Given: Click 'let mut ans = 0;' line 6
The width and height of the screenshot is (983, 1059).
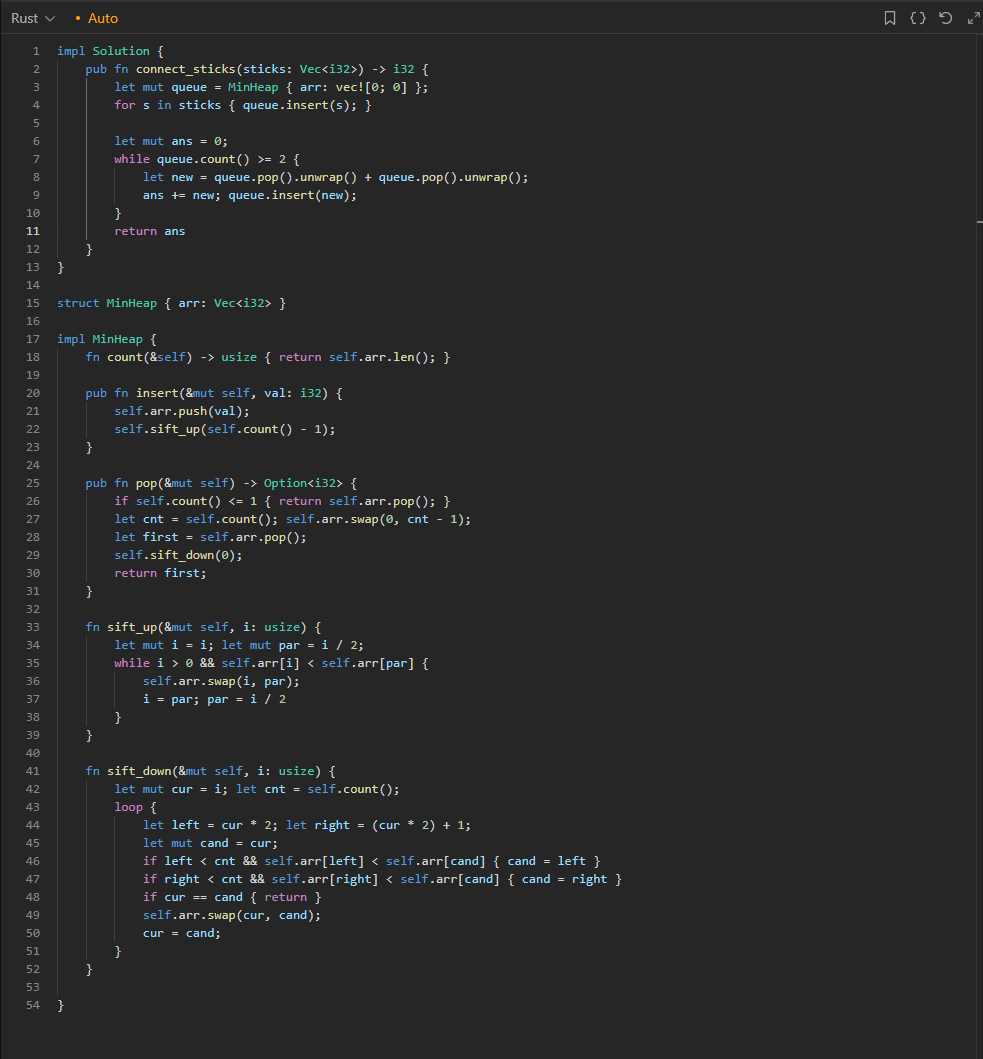Looking at the screenshot, I should (x=172, y=141).
